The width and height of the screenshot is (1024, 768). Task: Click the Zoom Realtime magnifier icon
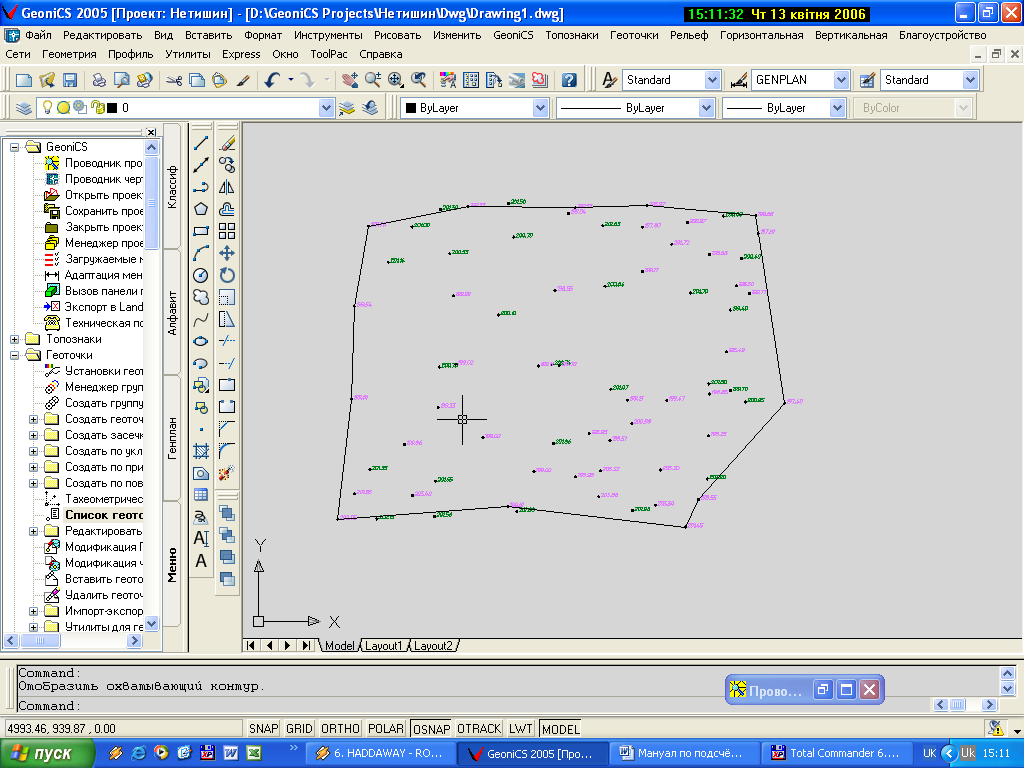pos(373,80)
